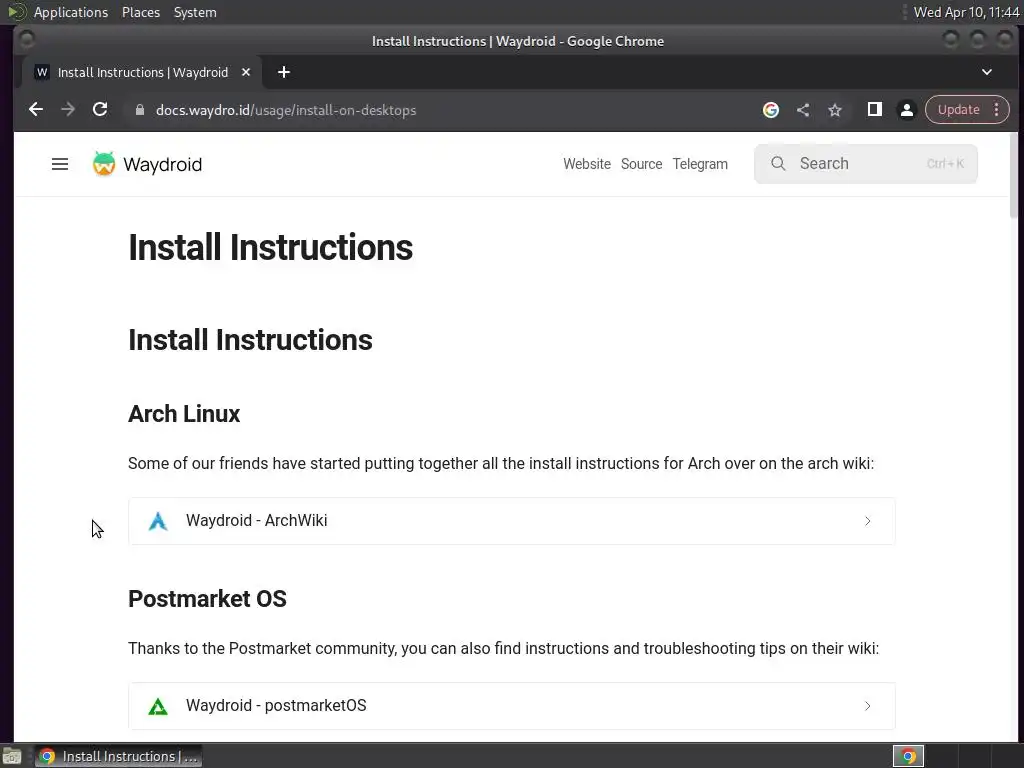Click the Update Chrome button
Viewport: 1024px width, 768px height.
click(958, 110)
